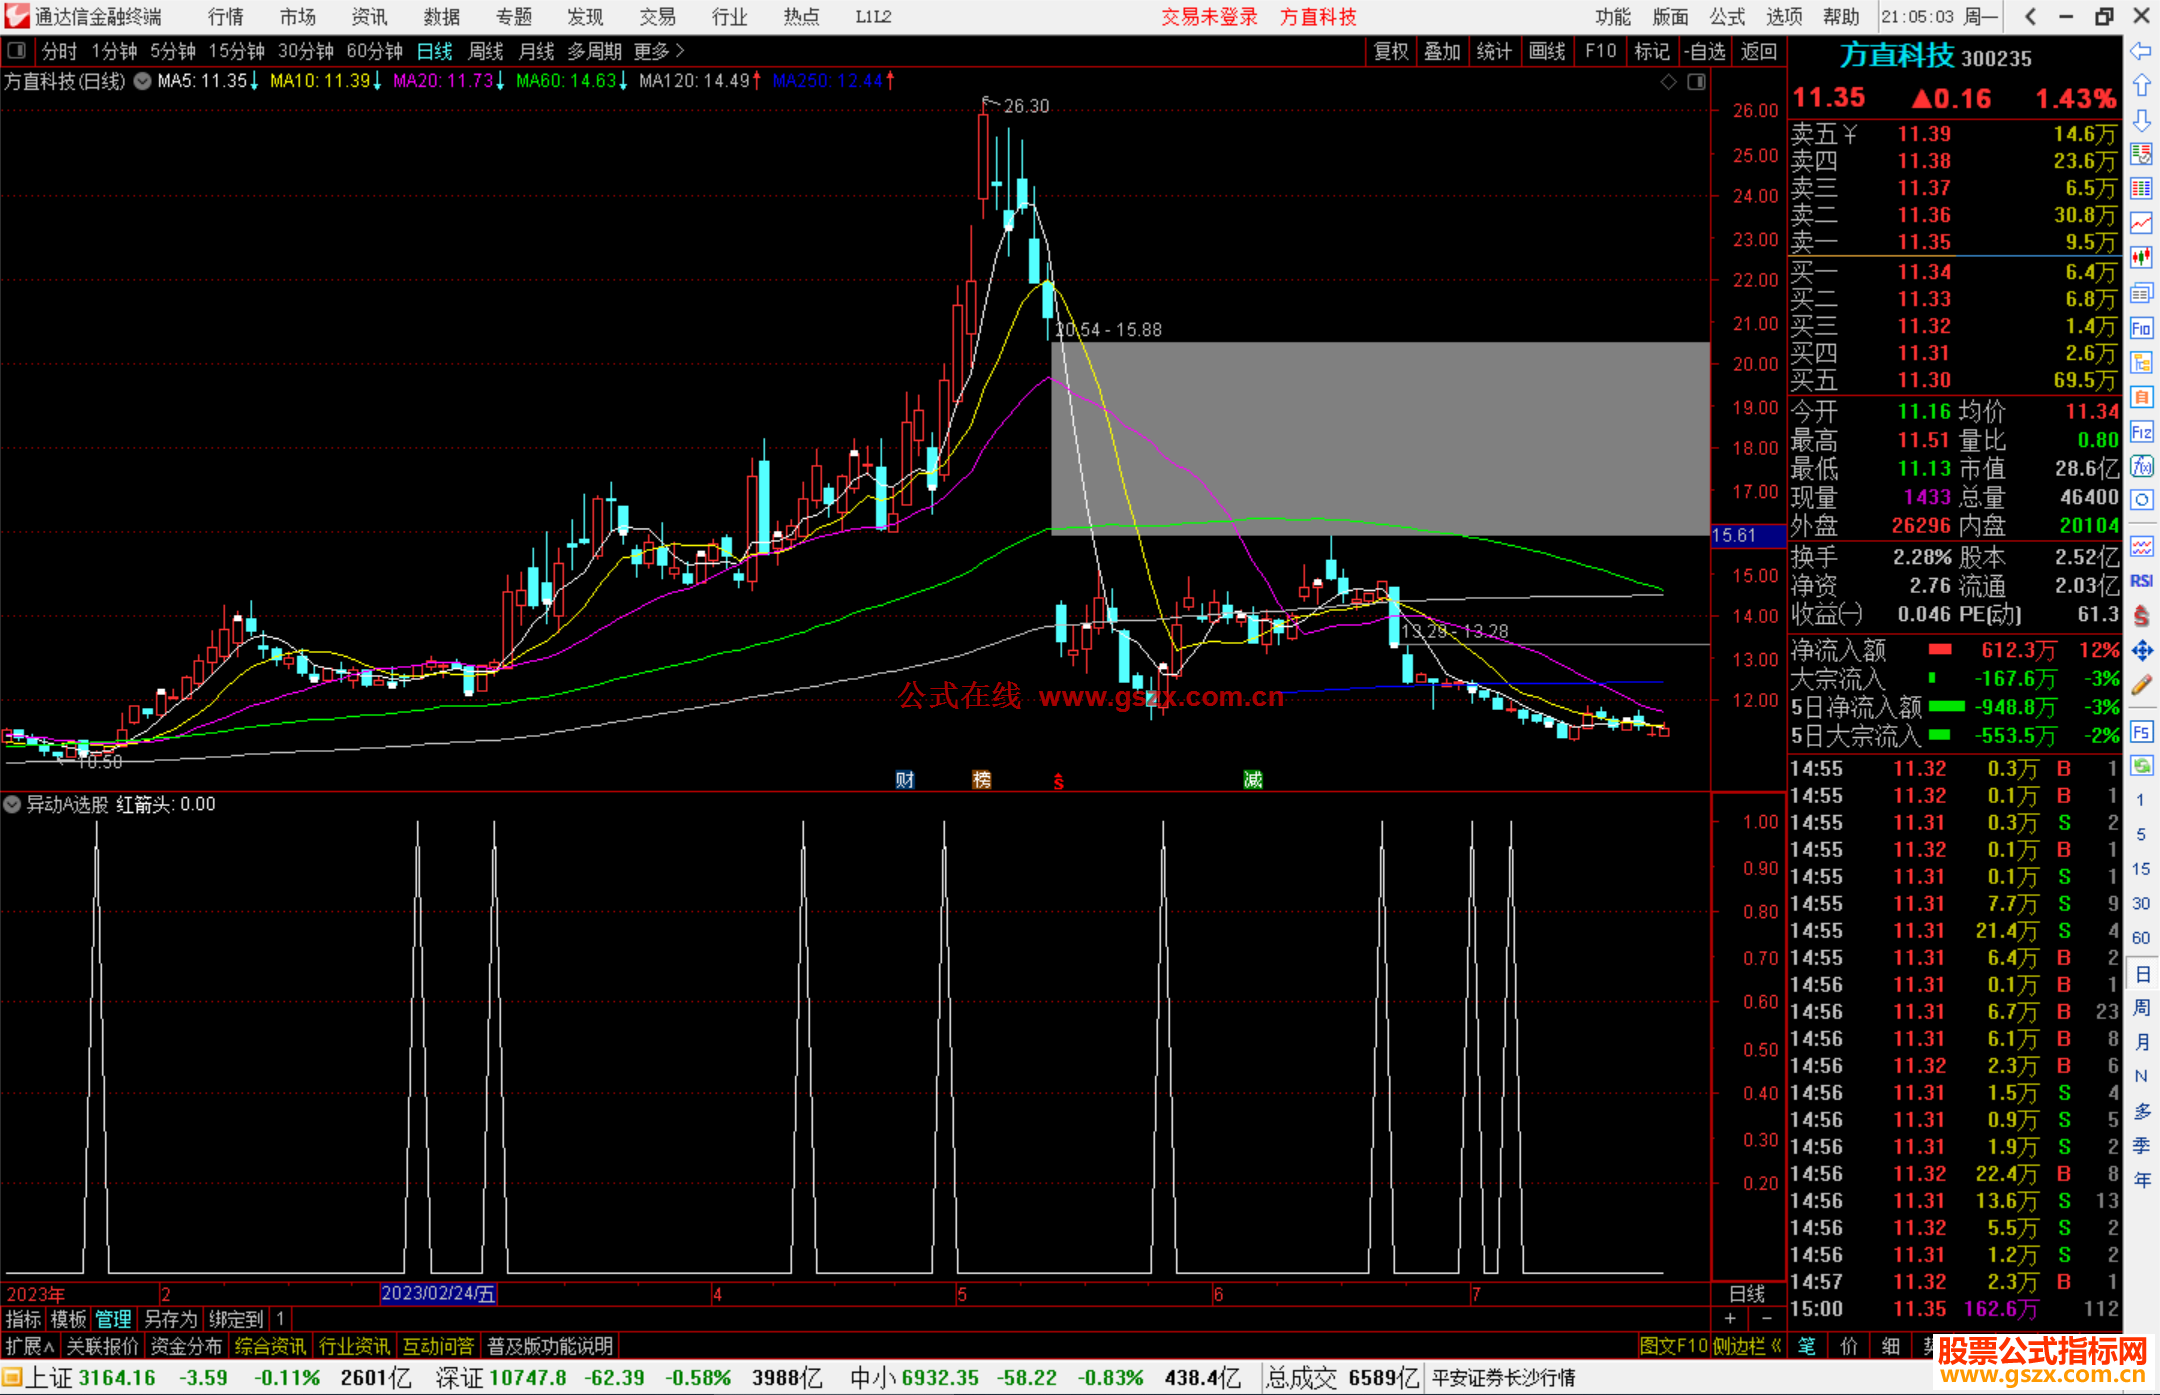Viewport: 2160px width, 1395px height.
Task: Click the RSI indicator sidebar icon
Action: tap(2141, 581)
